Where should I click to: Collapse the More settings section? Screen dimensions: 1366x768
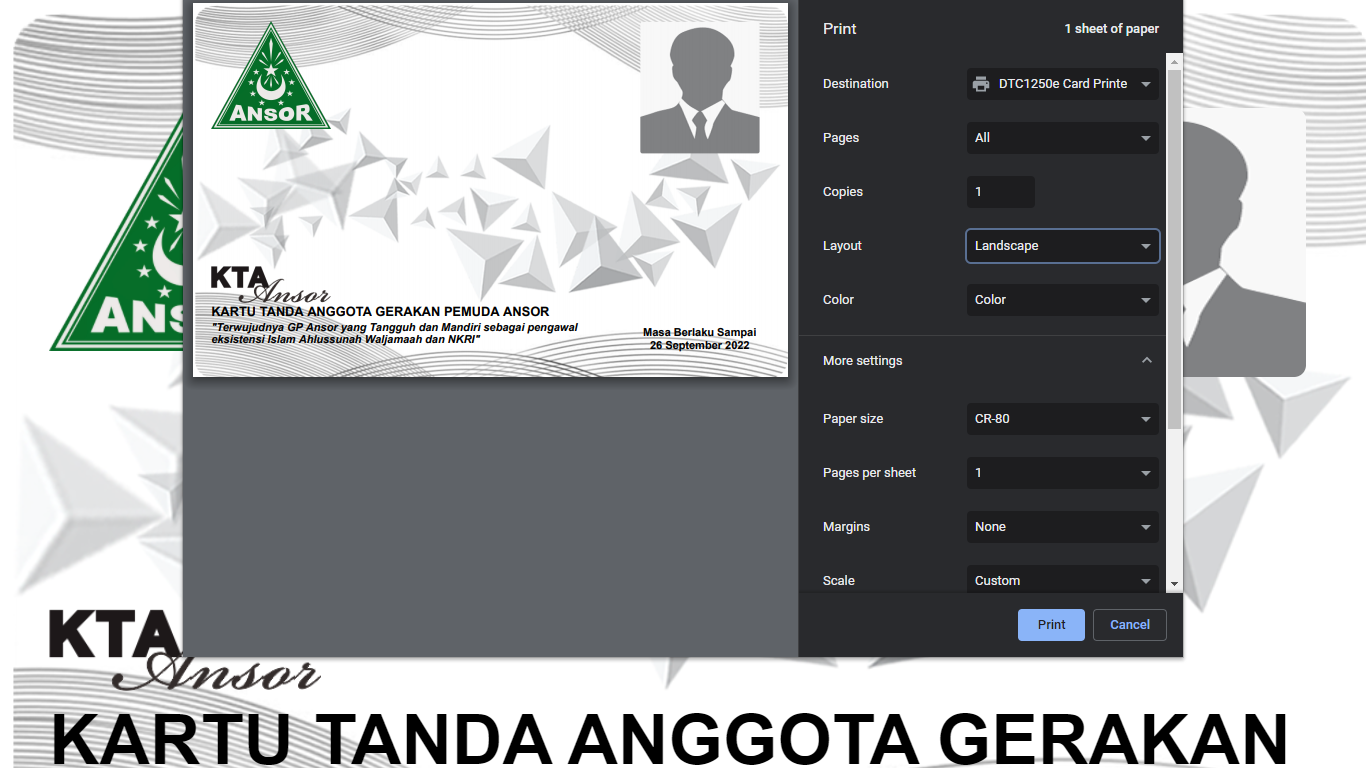[1147, 361]
